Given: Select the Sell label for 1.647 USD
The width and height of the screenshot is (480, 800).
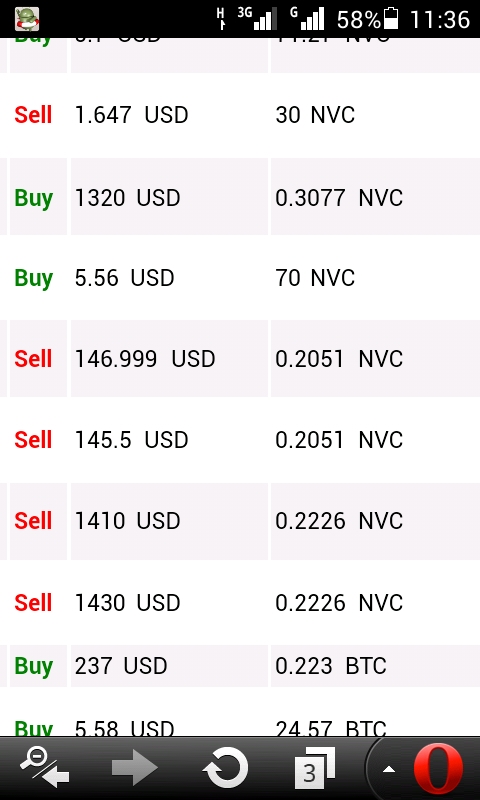Looking at the screenshot, I should [33, 115].
